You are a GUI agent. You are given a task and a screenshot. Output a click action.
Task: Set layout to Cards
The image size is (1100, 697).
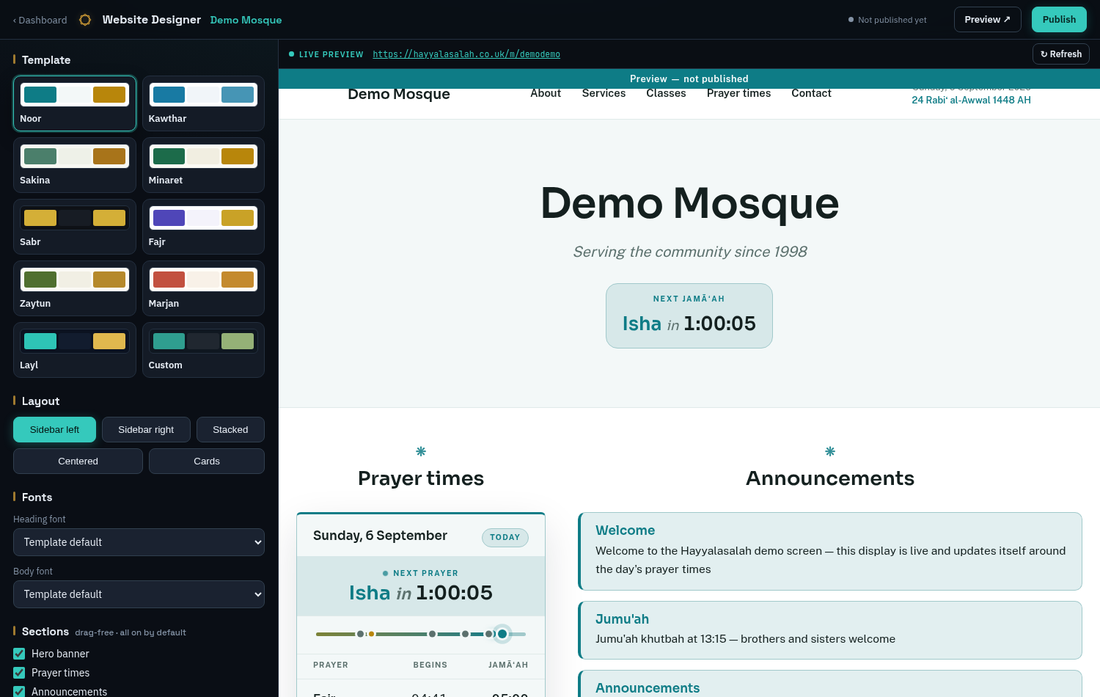pos(206,461)
